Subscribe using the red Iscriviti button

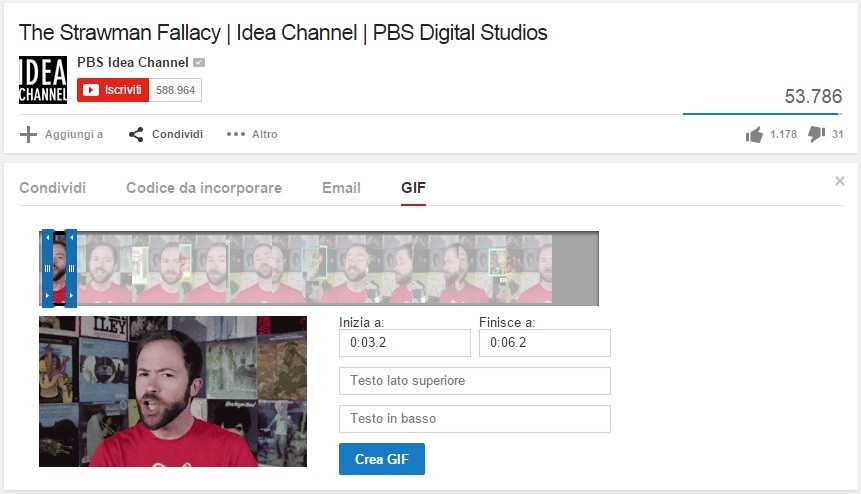click(113, 90)
